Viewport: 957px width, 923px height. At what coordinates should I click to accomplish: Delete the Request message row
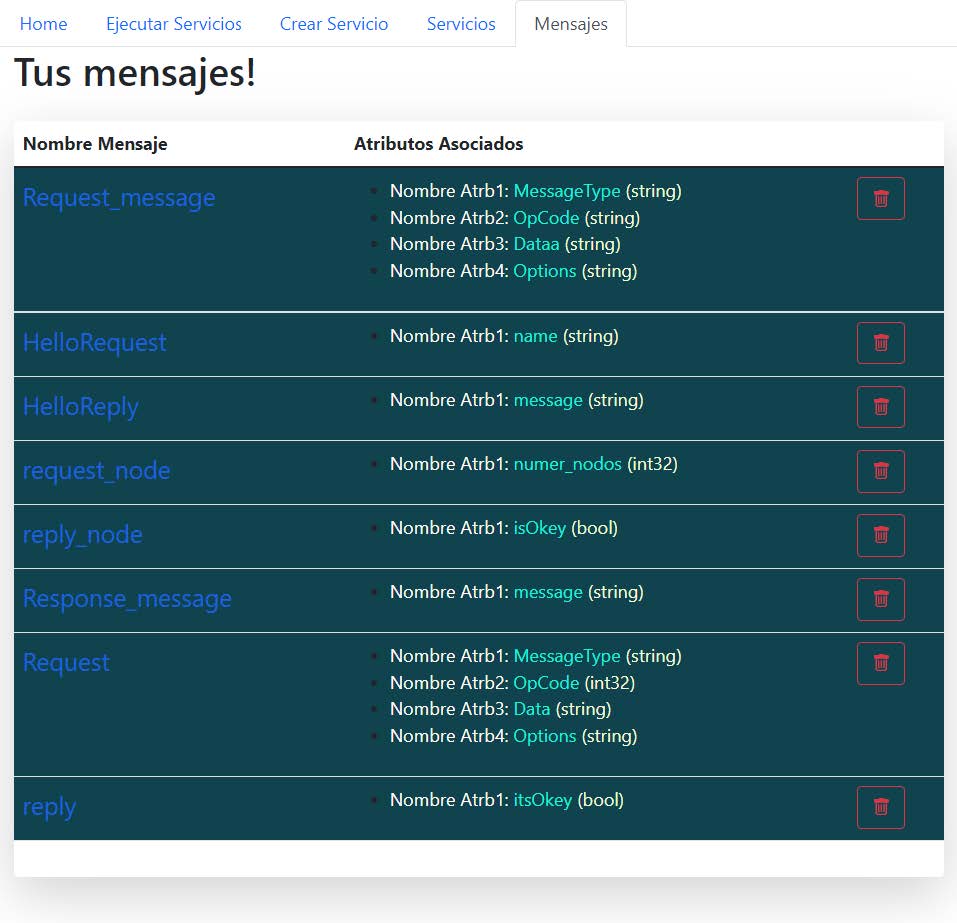880,664
